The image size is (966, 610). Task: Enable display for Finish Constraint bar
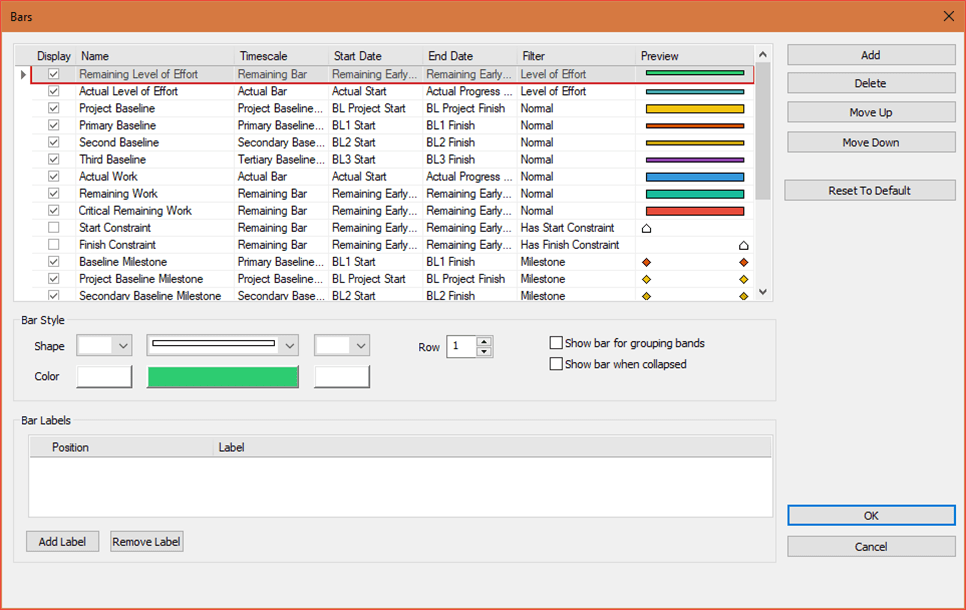pyautogui.click(x=54, y=245)
